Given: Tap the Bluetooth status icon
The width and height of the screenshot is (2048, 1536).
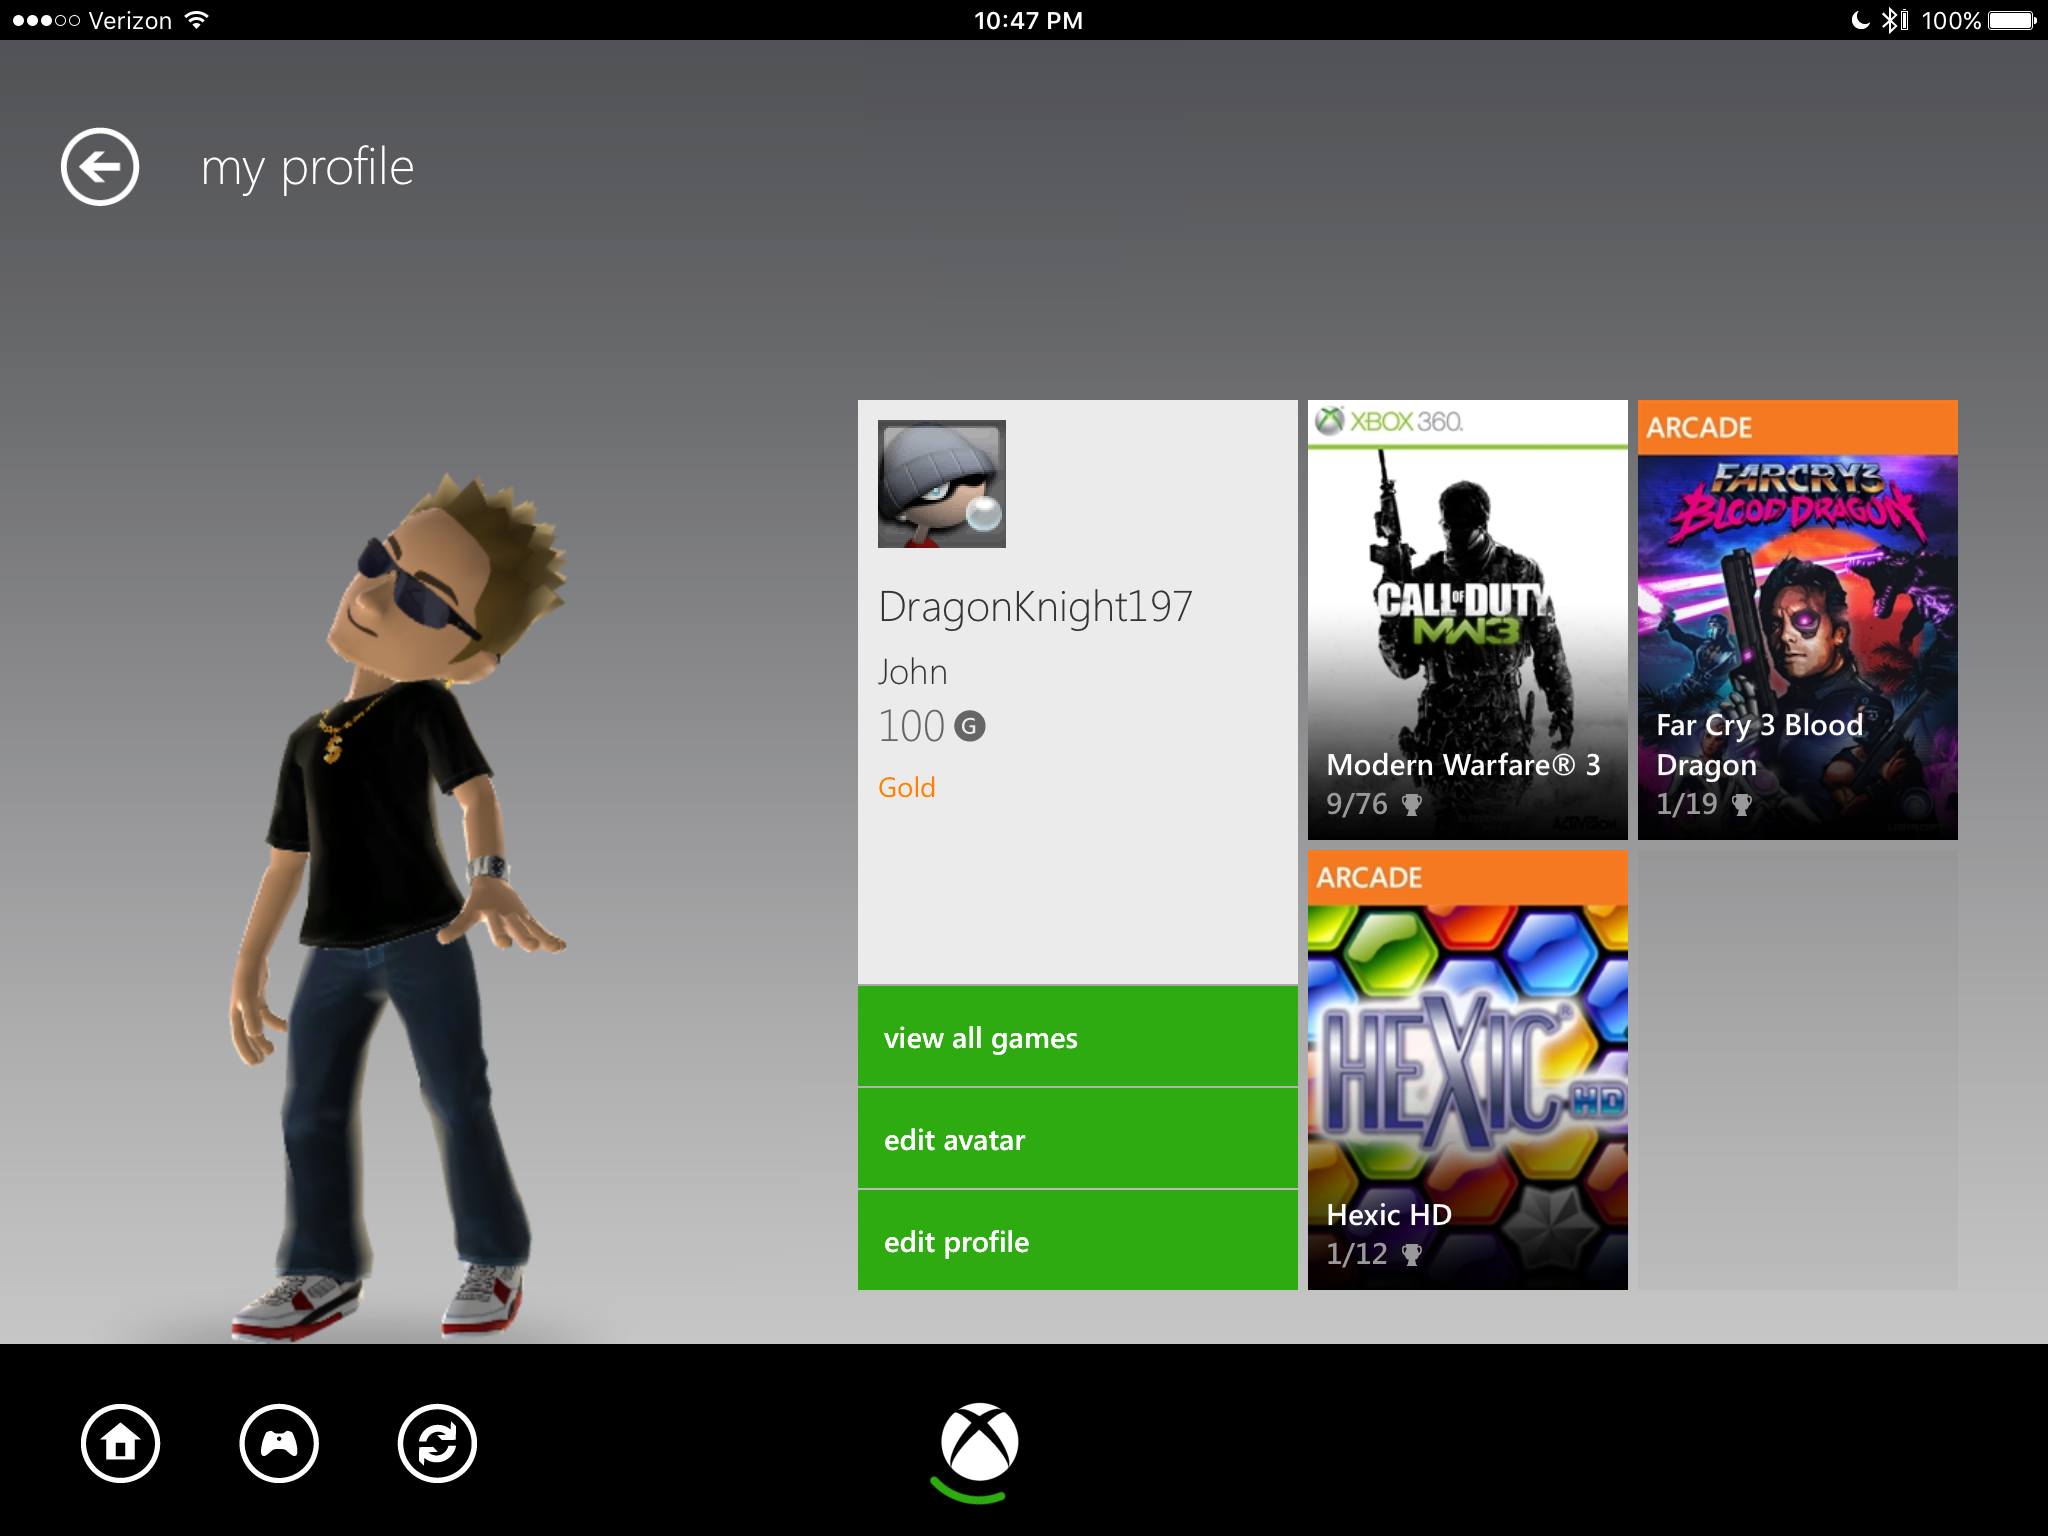Looking at the screenshot, I should coord(1890,20).
